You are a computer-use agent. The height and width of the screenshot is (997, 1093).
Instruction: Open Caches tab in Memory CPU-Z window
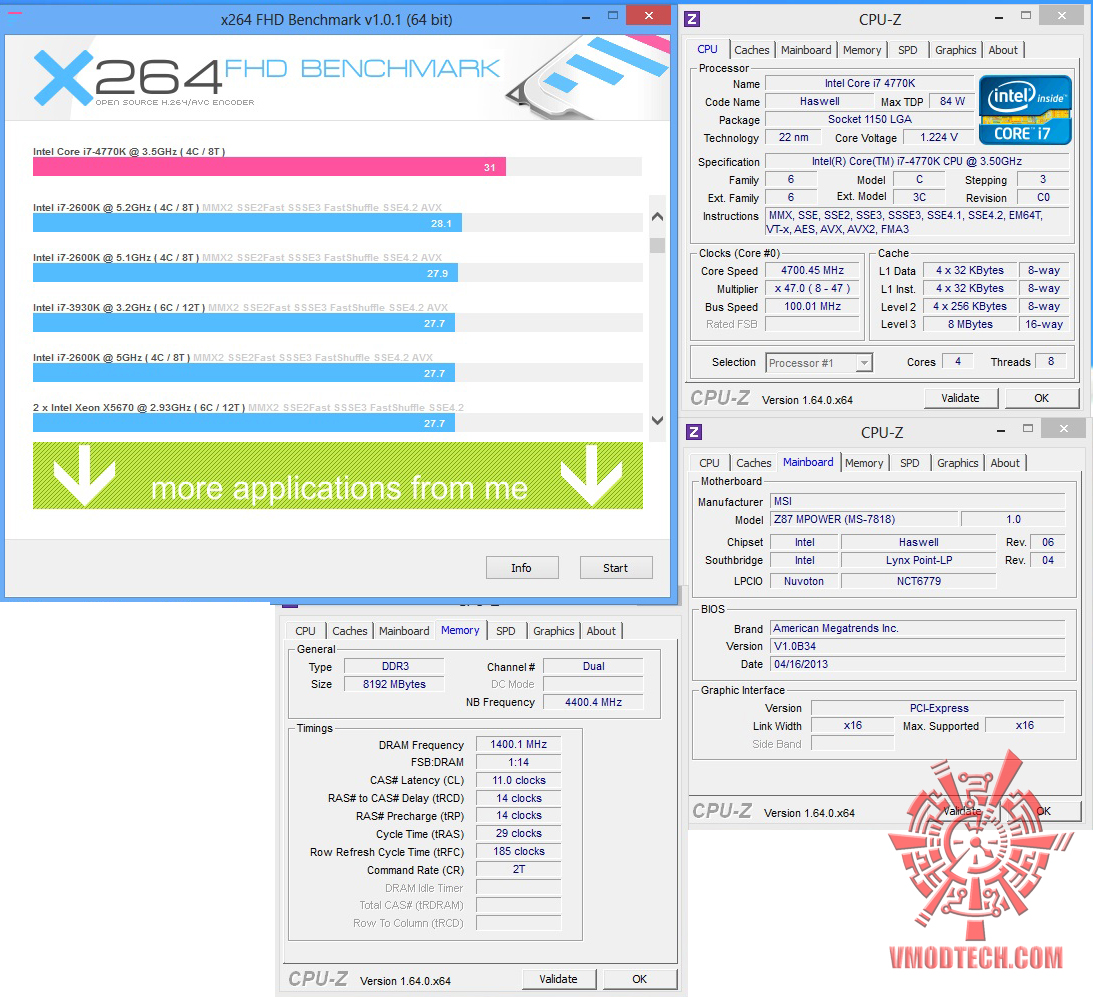349,631
